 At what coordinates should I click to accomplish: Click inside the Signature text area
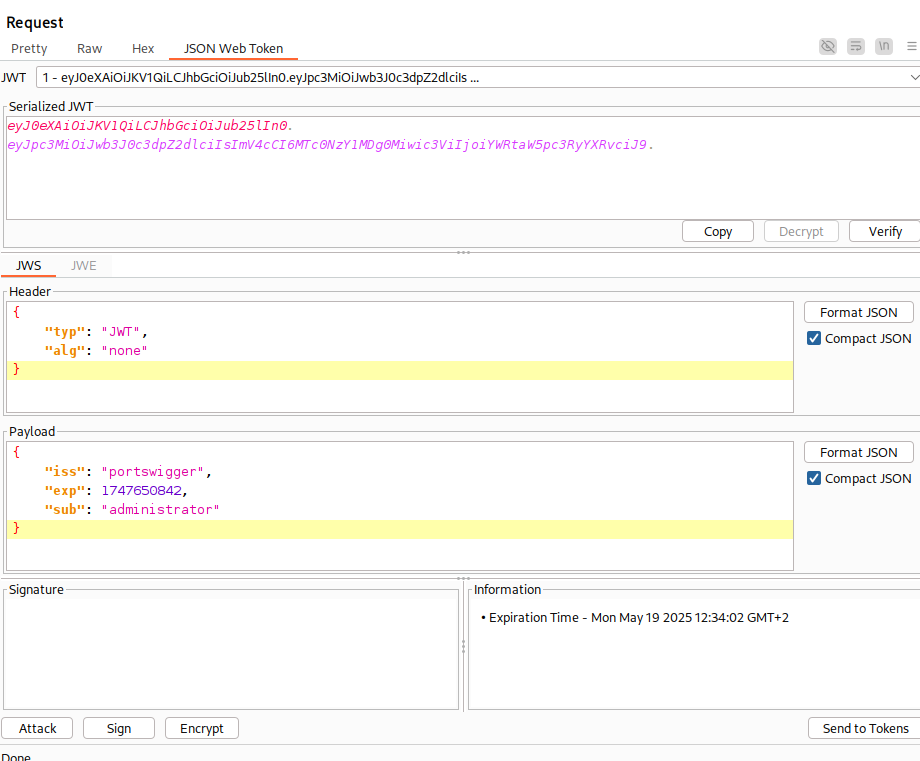(231, 653)
